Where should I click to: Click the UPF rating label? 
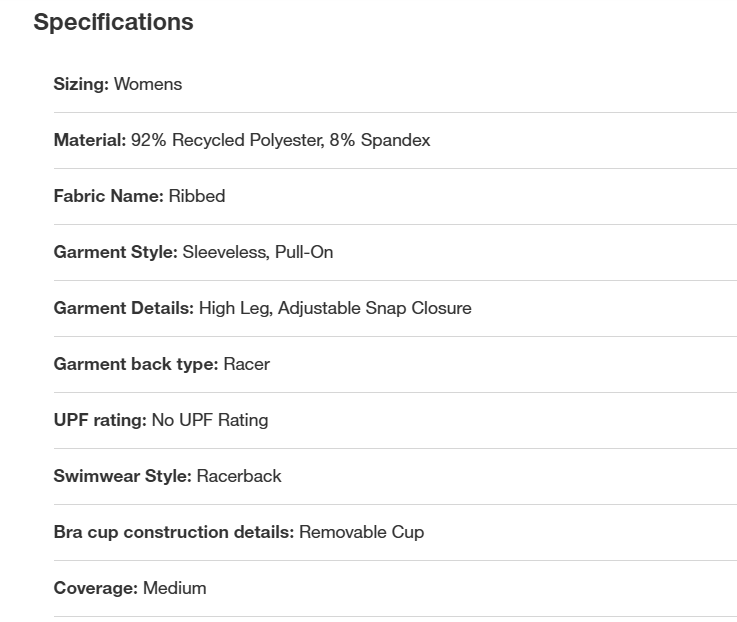[x=100, y=420]
